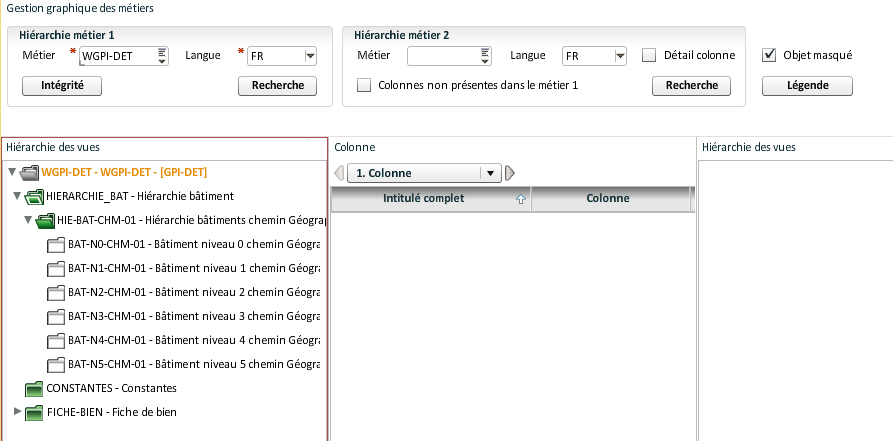Expand the FICHE-BIEN tree node
The width and height of the screenshot is (893, 441).
[17, 412]
